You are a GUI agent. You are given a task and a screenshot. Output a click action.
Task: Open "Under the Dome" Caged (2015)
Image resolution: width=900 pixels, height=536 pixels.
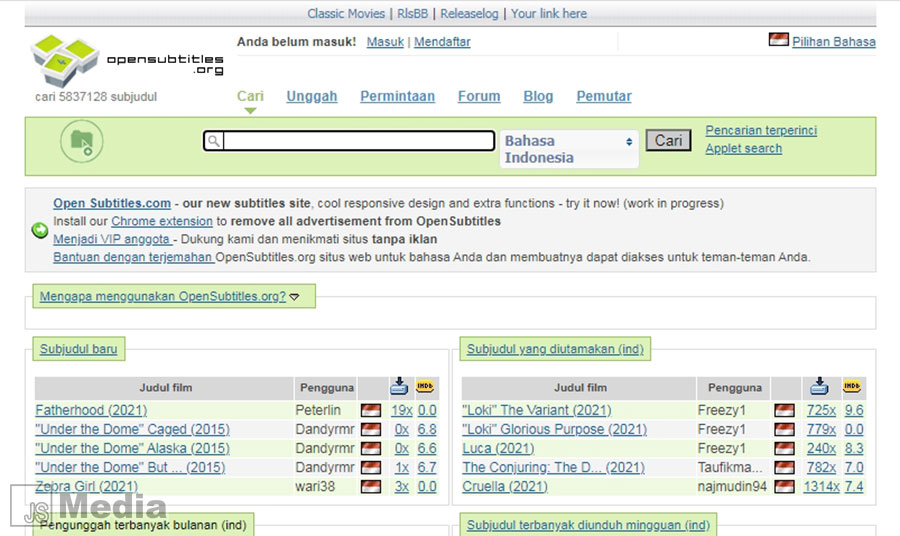click(x=133, y=429)
